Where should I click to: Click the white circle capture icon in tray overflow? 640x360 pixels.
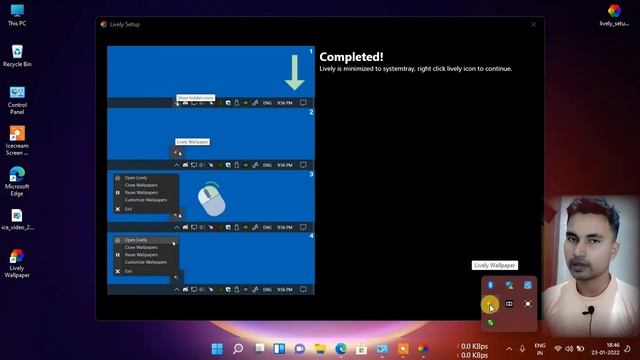click(528, 304)
